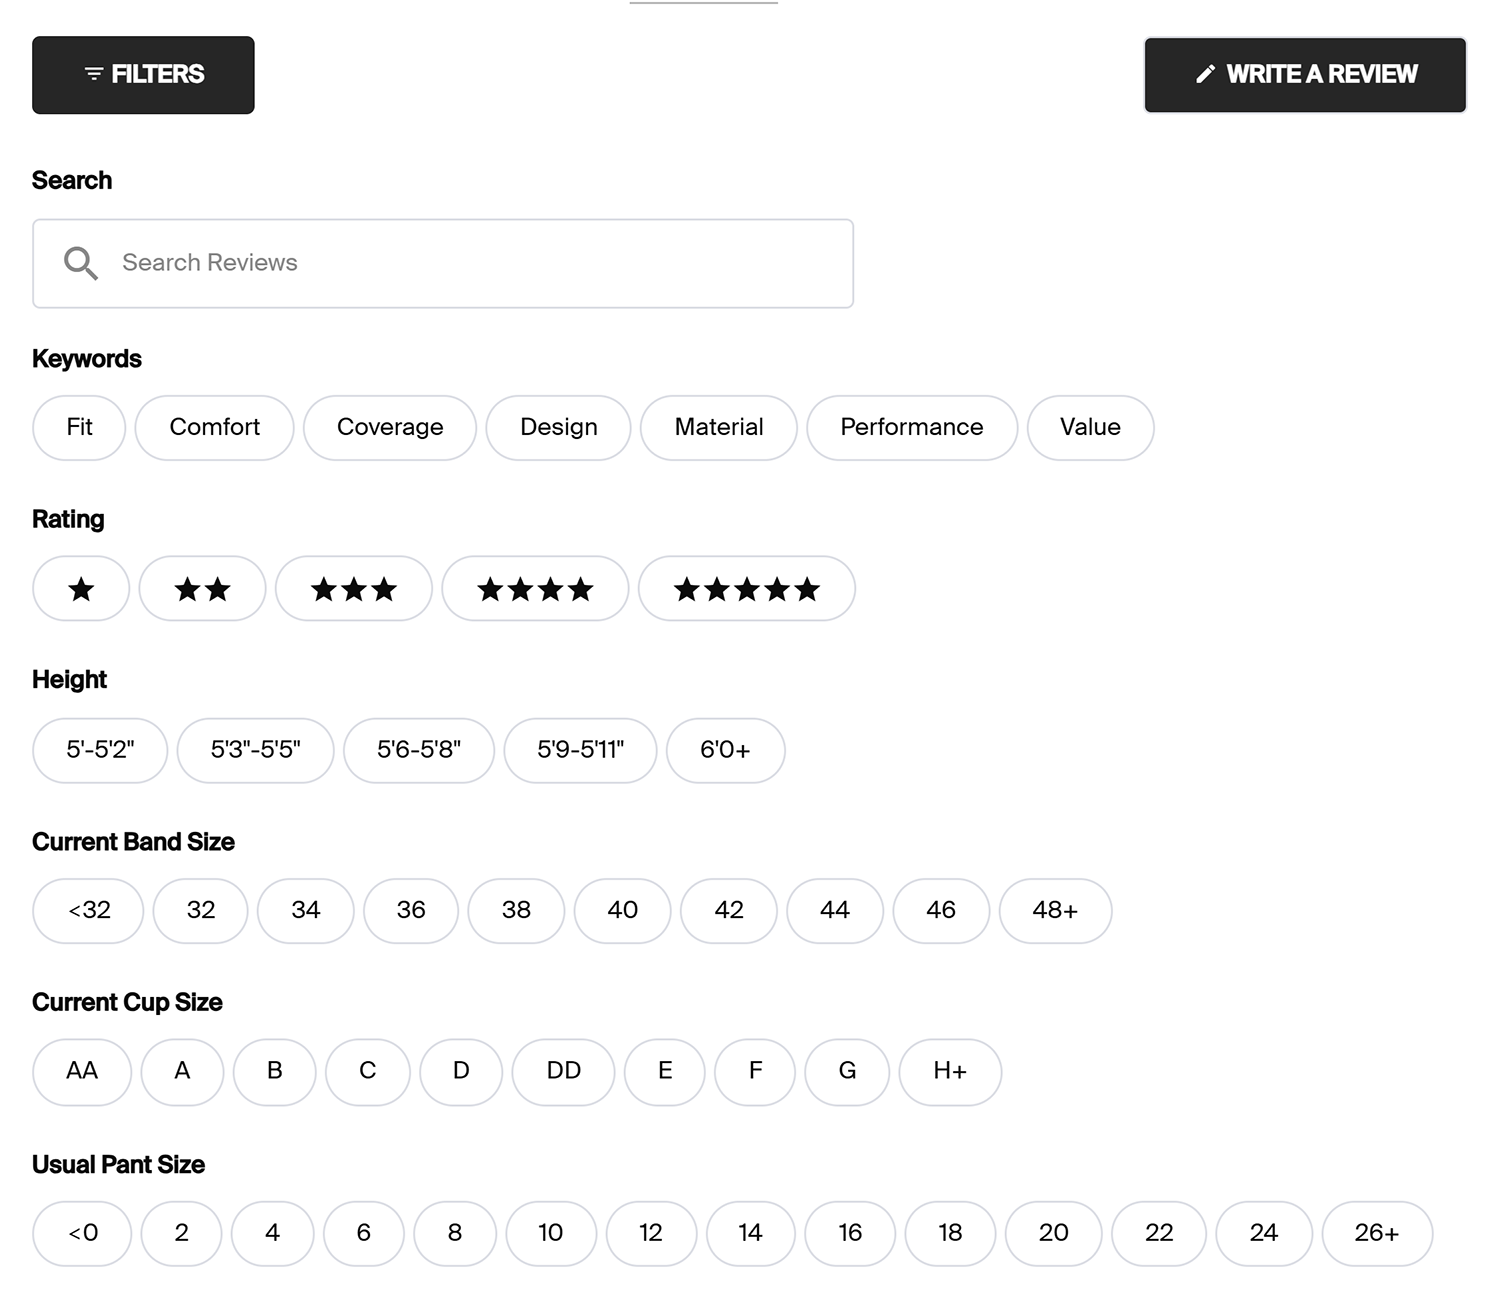Choose height range 5'-5'2"

pyautogui.click(x=100, y=750)
